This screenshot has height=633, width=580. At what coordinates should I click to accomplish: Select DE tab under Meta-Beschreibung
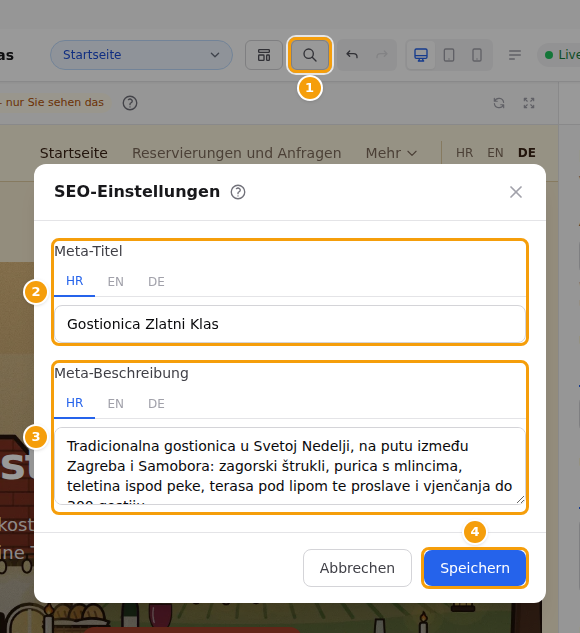(x=156, y=403)
